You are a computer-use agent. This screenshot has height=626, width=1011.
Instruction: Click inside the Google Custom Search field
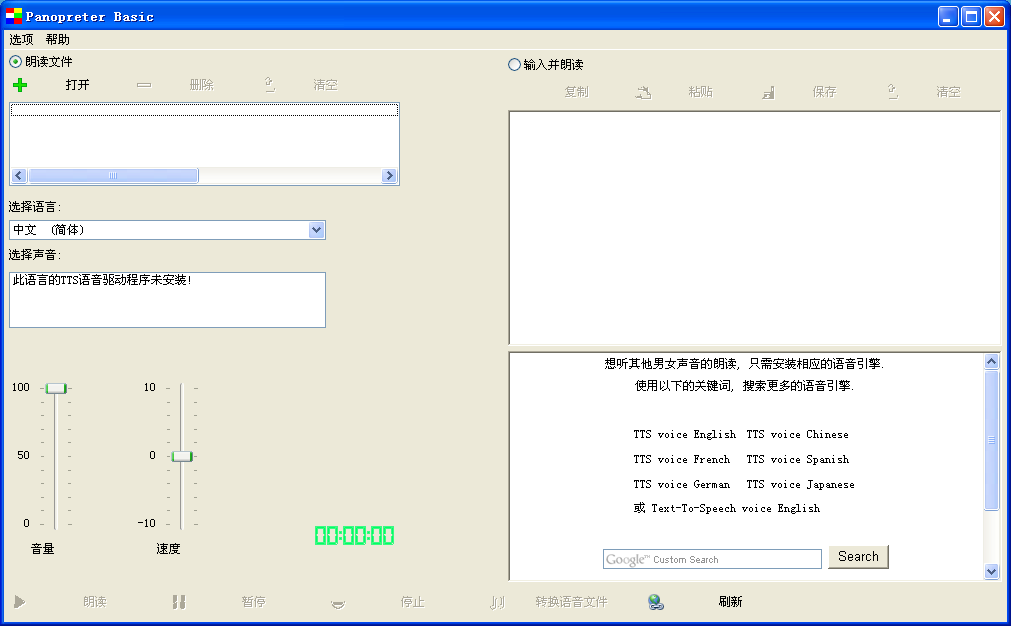(712, 558)
